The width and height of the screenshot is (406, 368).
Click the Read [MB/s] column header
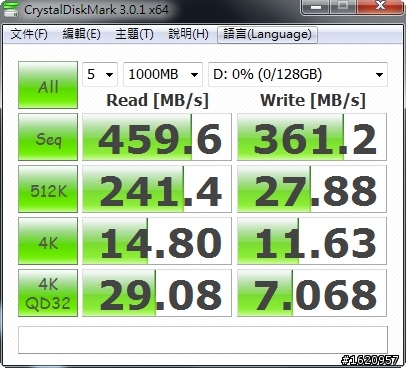tap(157, 100)
